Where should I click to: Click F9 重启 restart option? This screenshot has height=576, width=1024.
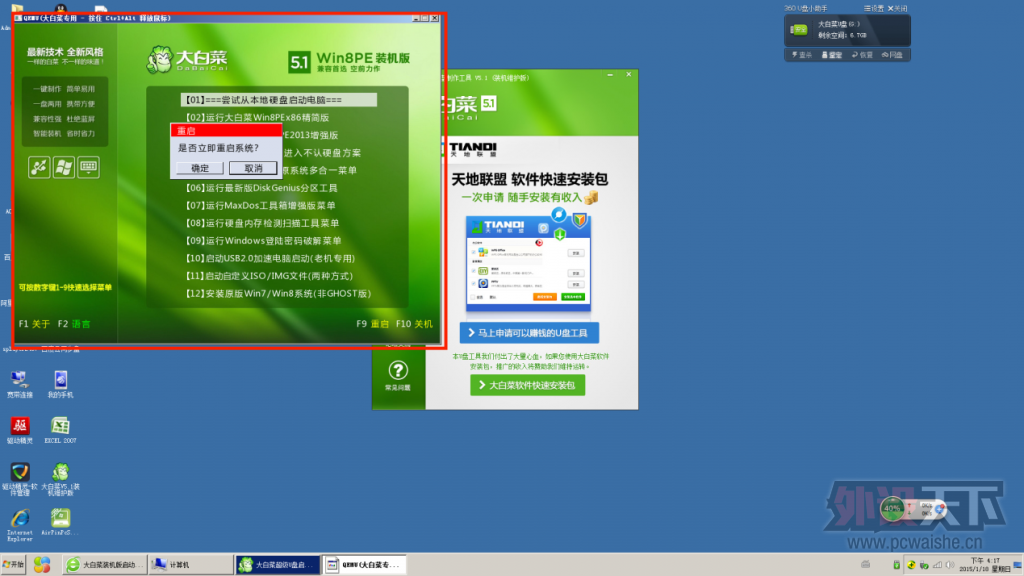click(x=372, y=324)
